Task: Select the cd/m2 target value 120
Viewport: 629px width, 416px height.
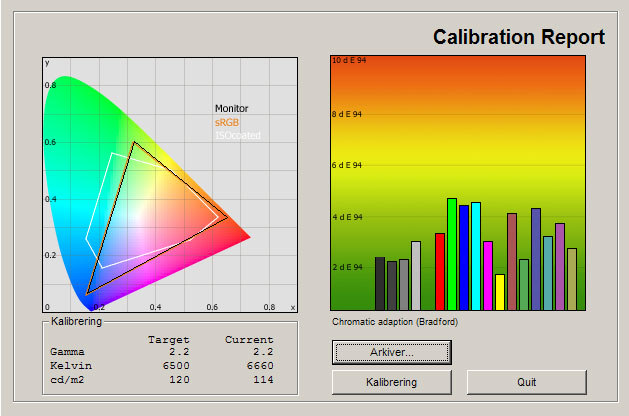Action: pos(179,380)
